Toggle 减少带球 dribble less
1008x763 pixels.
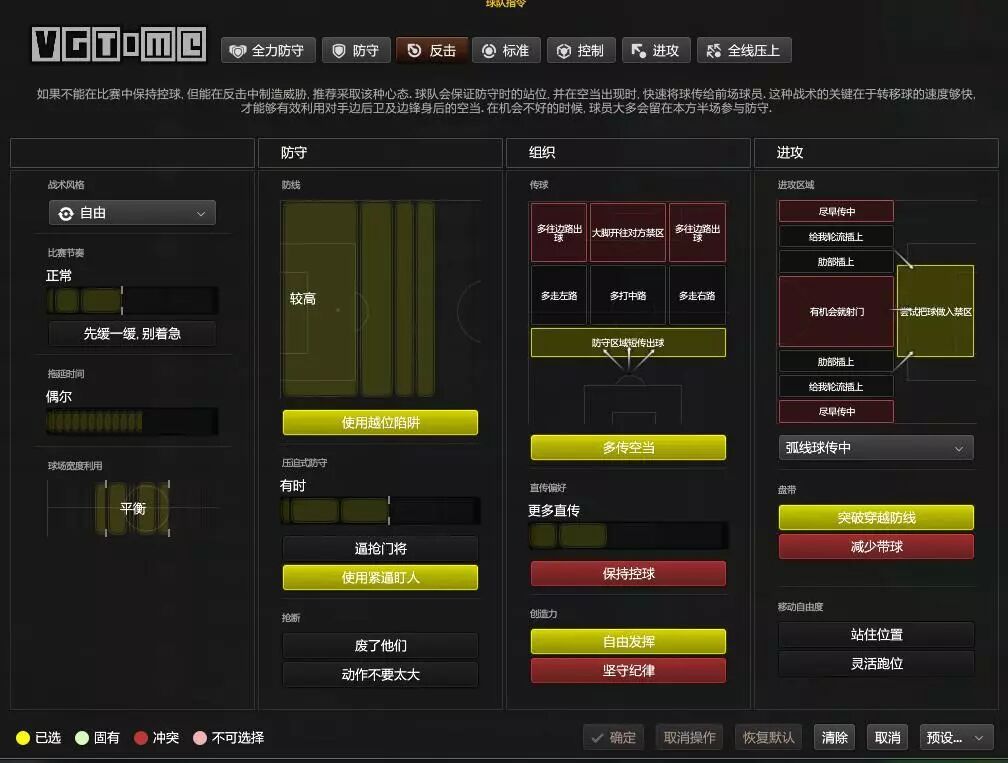tap(876, 546)
